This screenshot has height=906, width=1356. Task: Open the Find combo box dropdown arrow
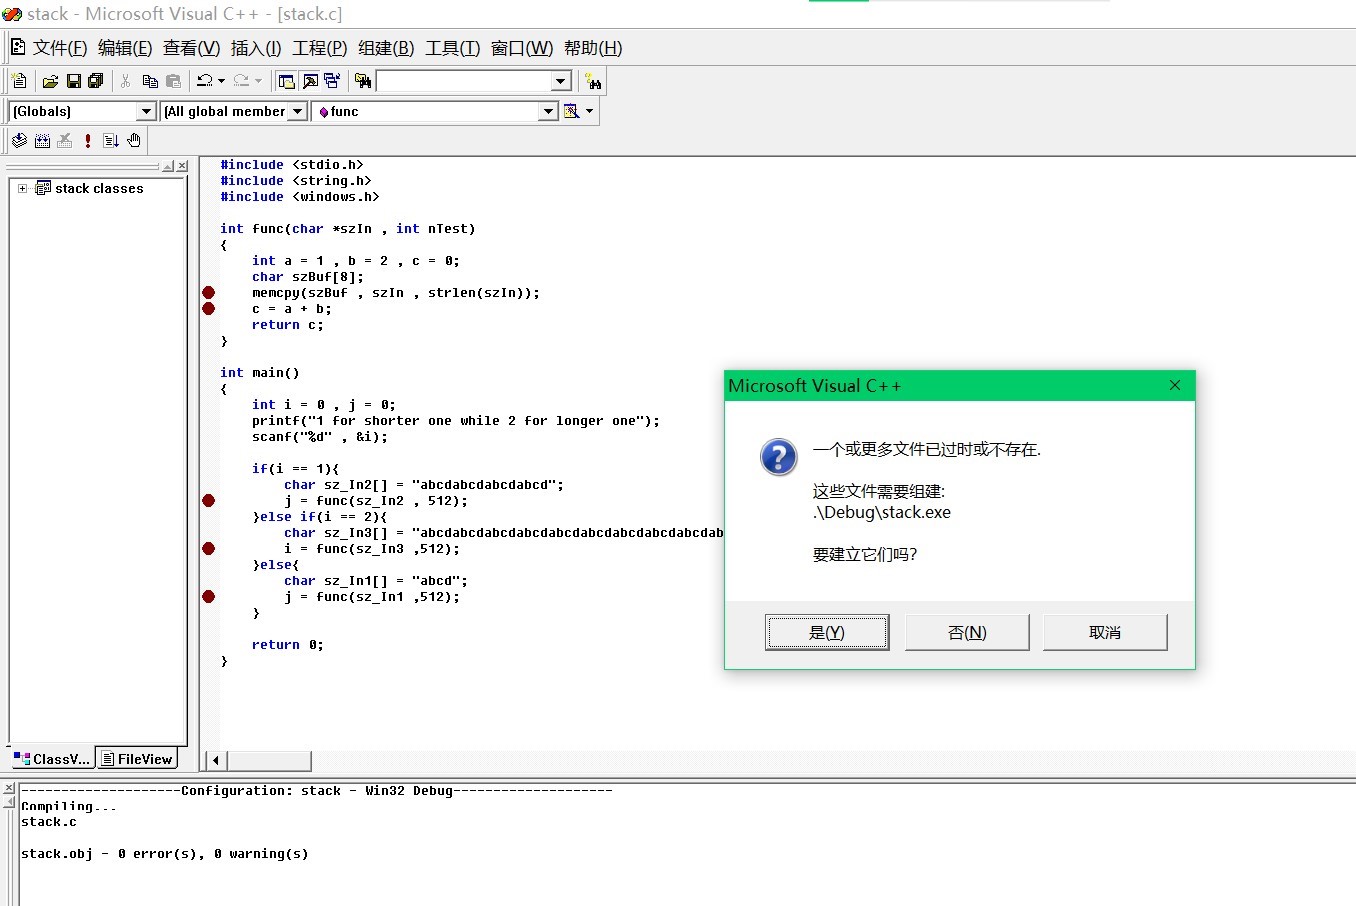click(561, 81)
